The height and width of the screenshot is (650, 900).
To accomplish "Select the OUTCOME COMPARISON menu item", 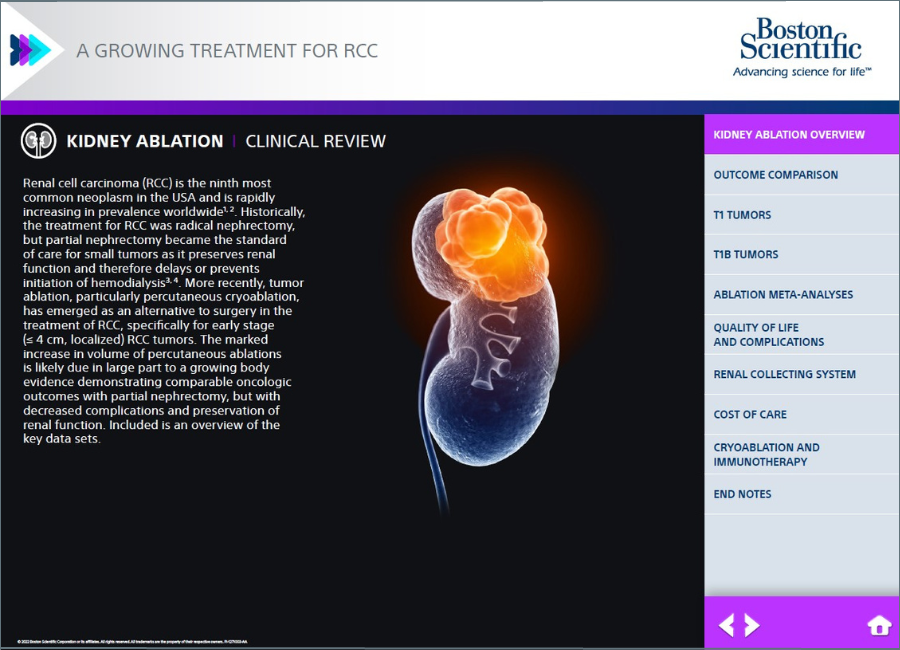I will 800,174.
